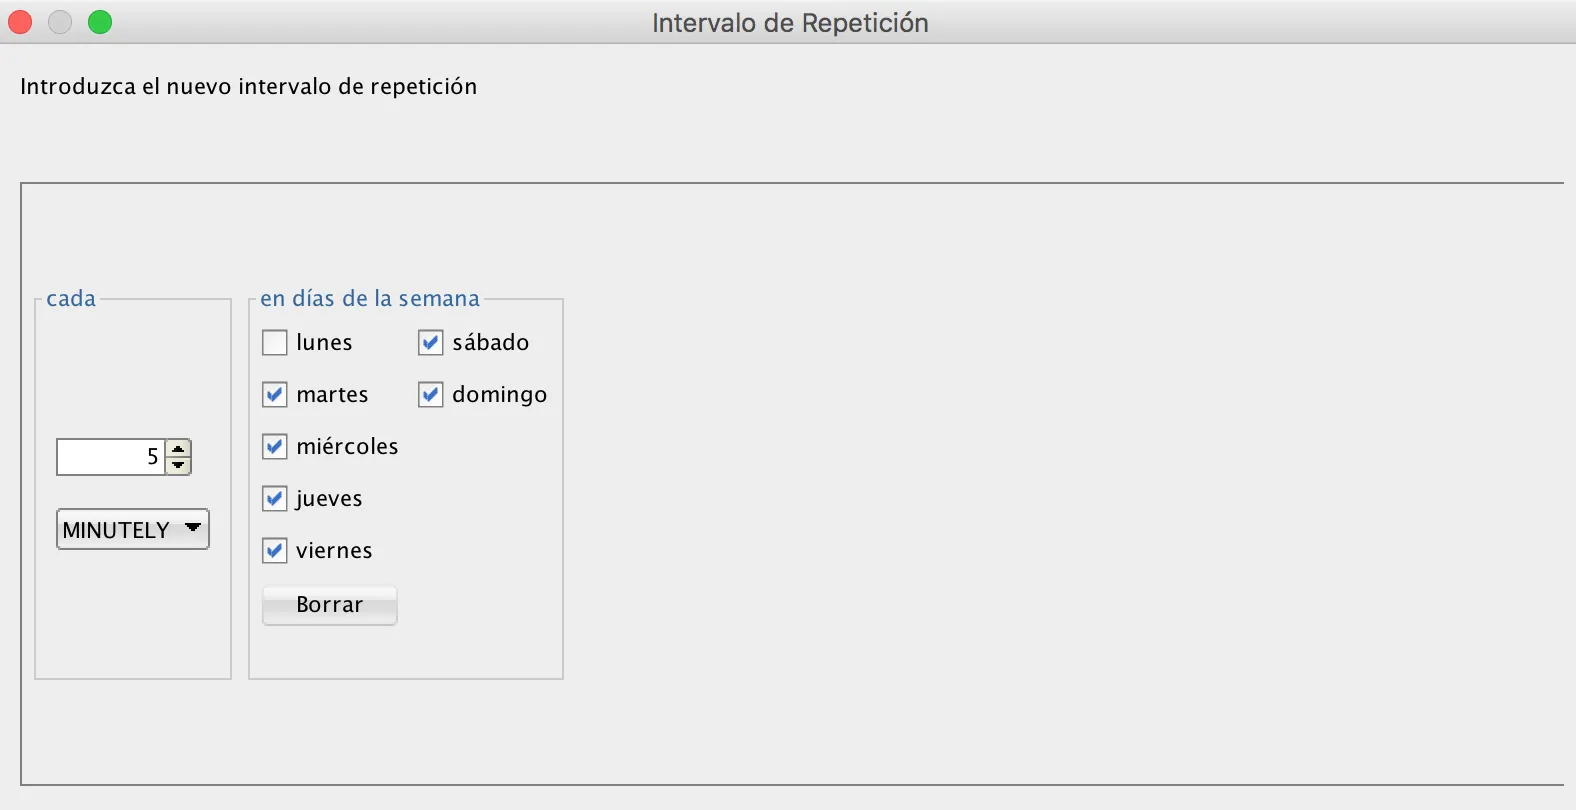The width and height of the screenshot is (1576, 810).
Task: Enable the lunes checkbox
Action: [x=275, y=343]
